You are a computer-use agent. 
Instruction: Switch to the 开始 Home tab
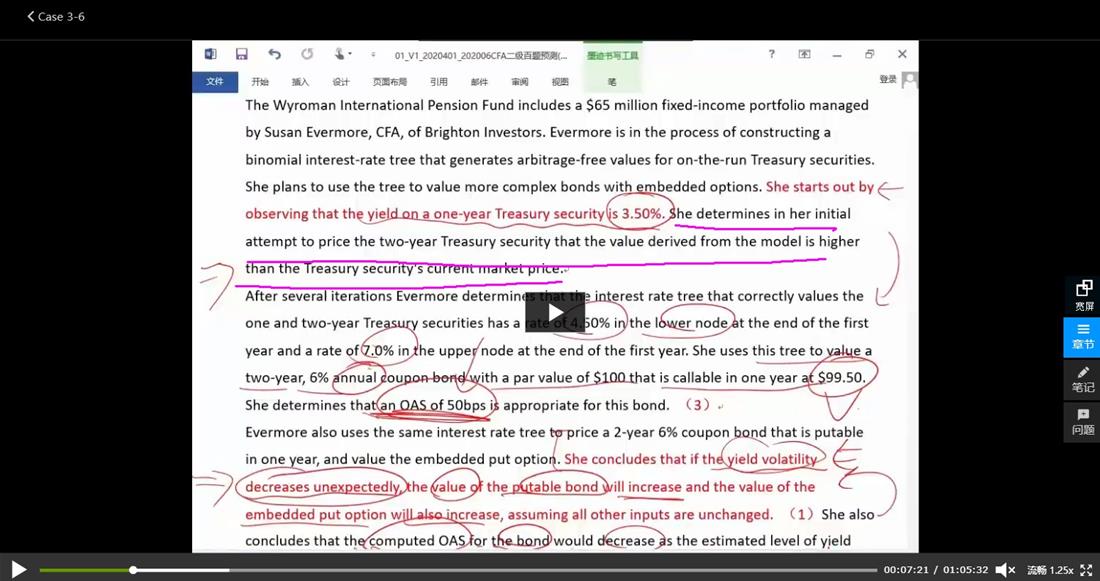tap(260, 82)
